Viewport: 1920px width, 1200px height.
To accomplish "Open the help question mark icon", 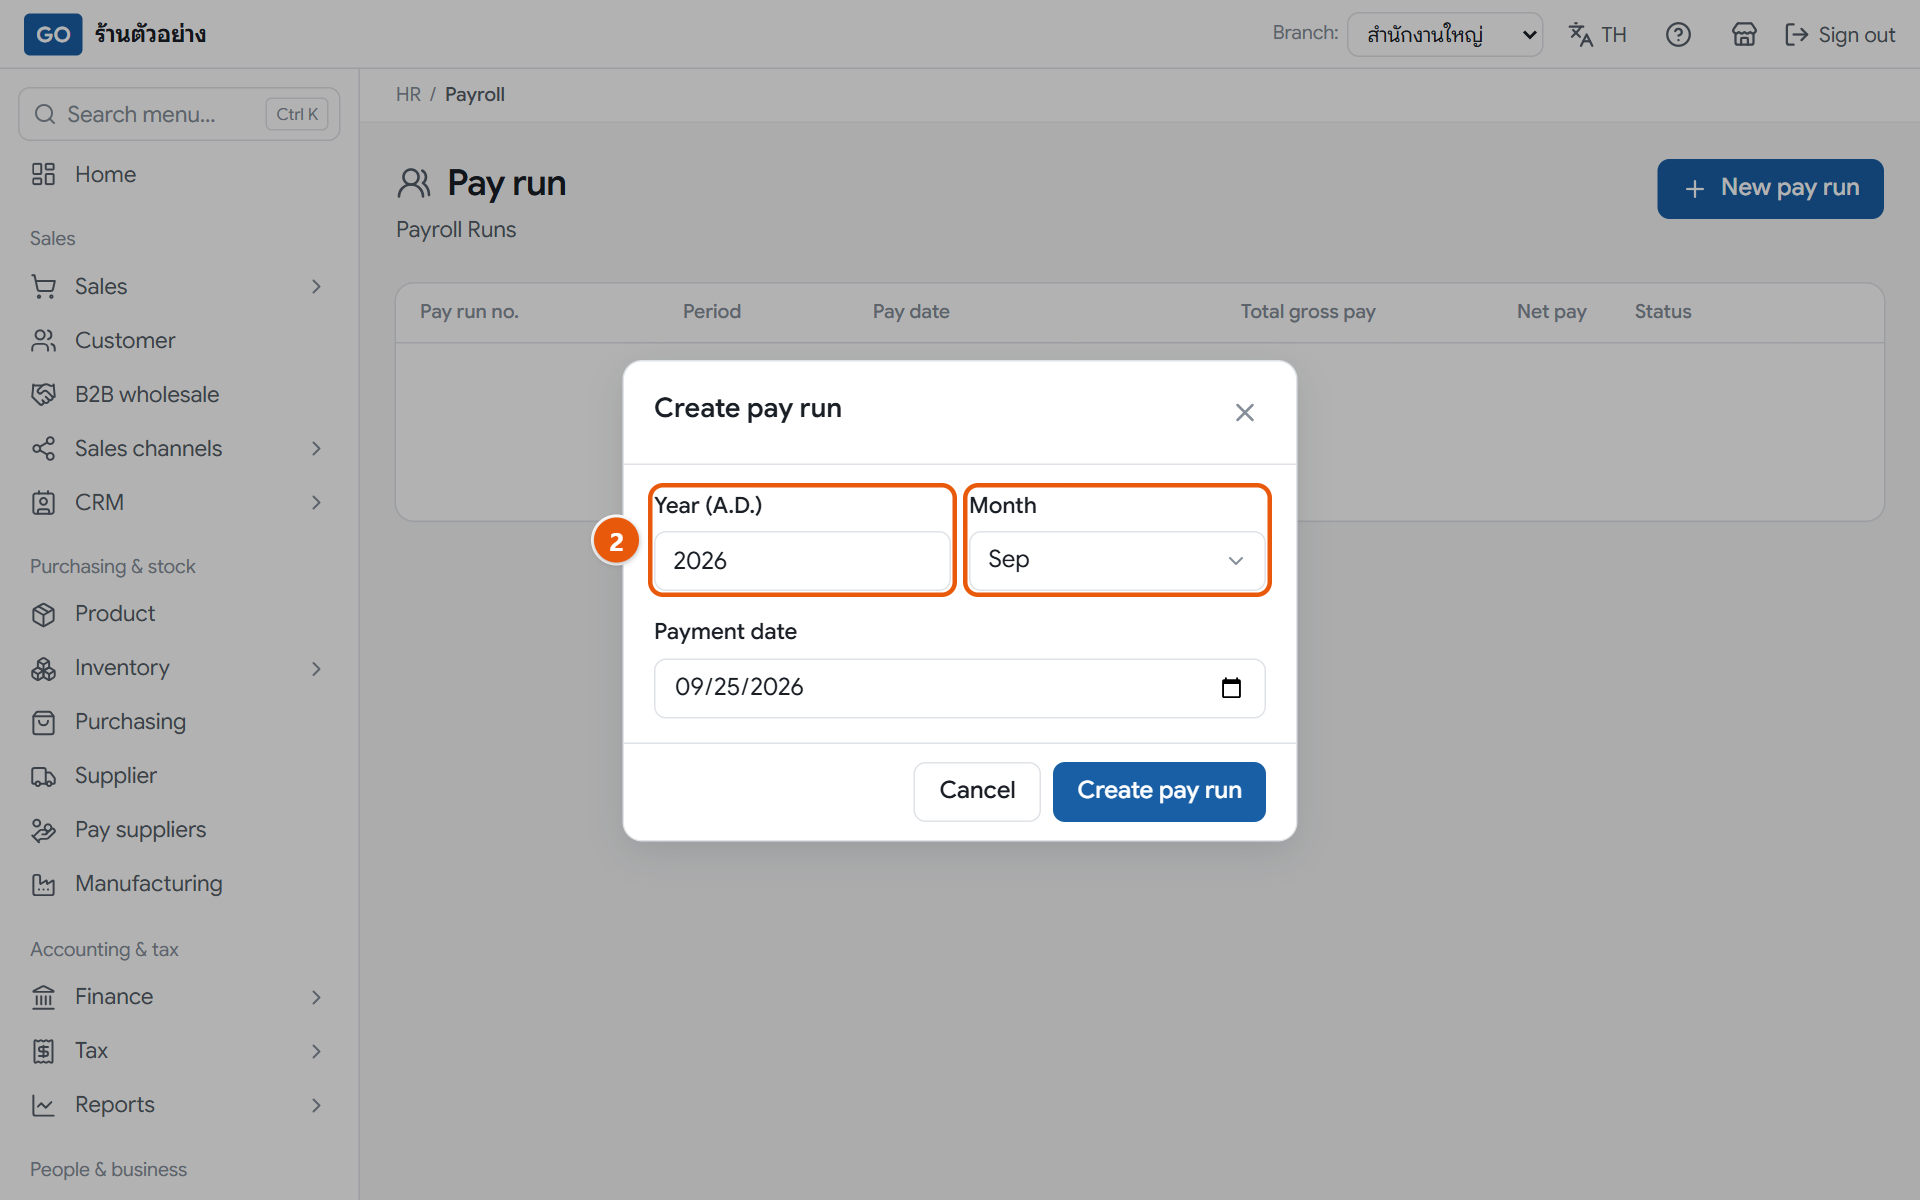I will point(1678,34).
